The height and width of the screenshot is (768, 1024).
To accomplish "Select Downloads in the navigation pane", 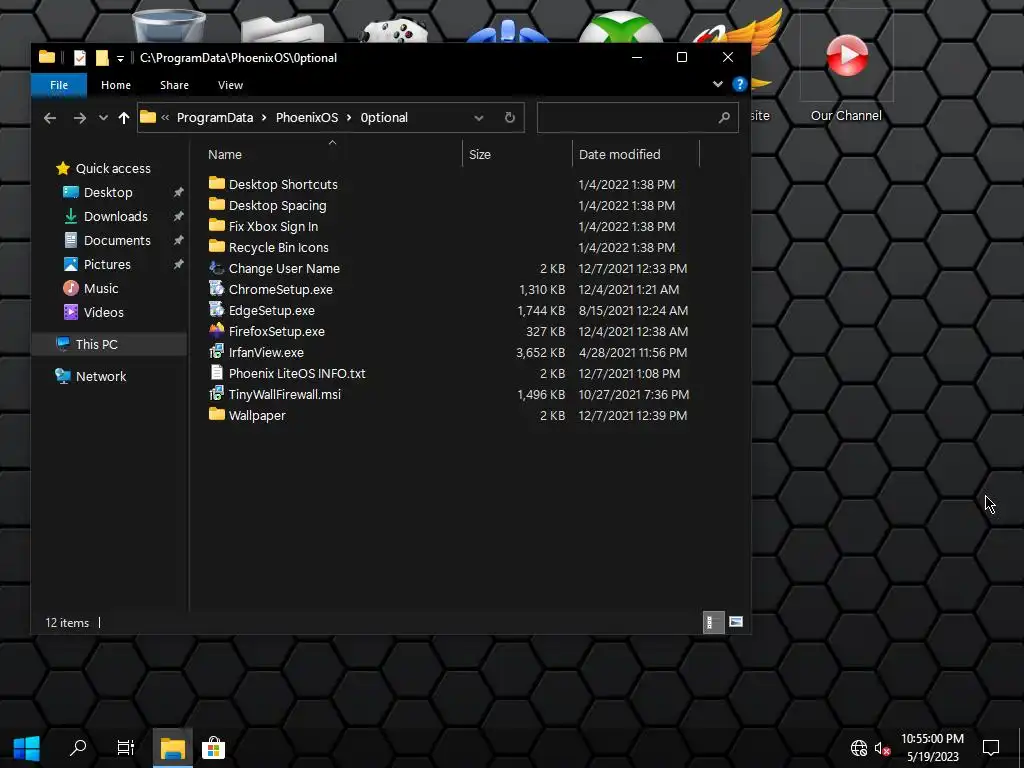I will [x=116, y=217].
